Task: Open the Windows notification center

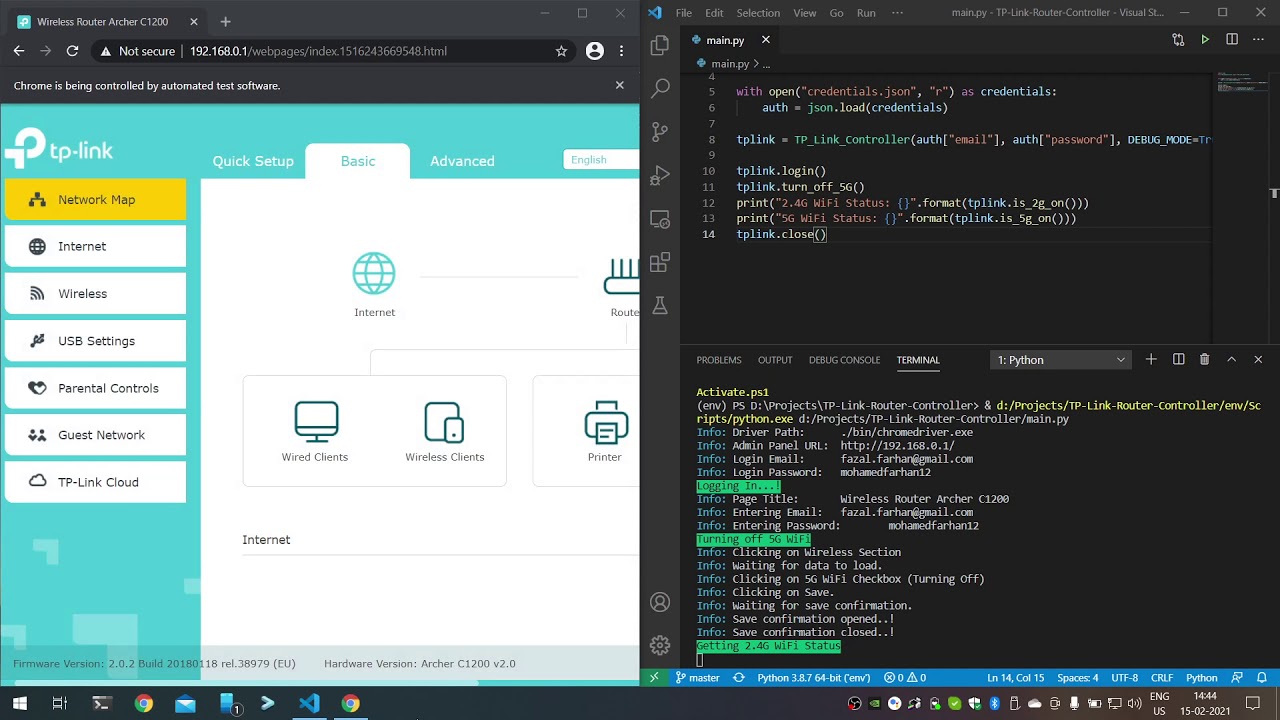Action: click(1252, 703)
